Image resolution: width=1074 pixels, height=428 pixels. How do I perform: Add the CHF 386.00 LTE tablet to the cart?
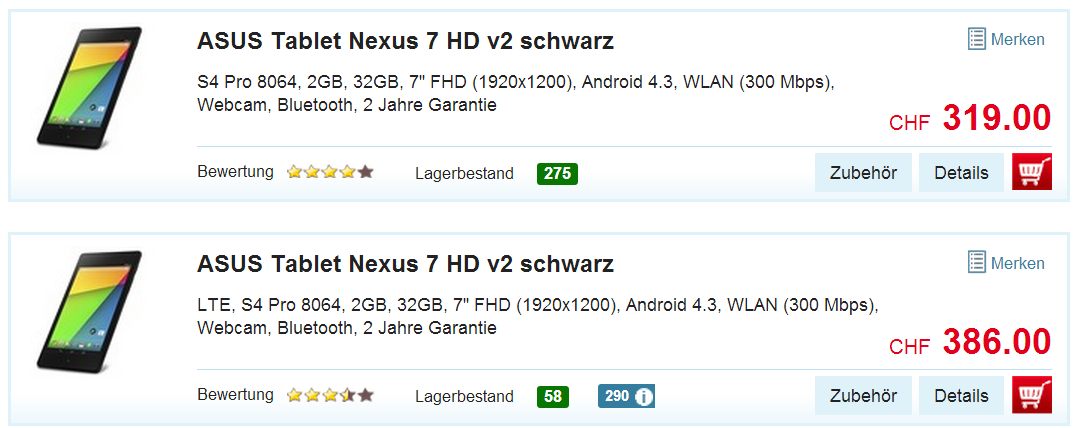[x=1032, y=395]
